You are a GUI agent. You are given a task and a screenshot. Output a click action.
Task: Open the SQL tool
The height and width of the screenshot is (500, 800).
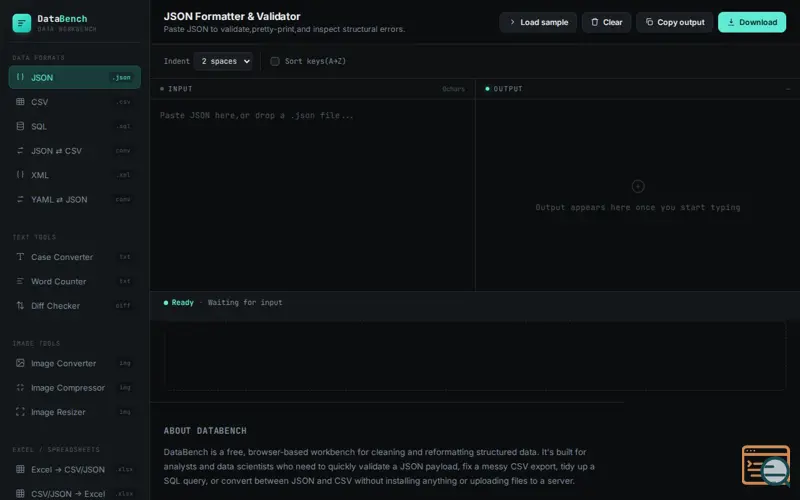click(74, 126)
